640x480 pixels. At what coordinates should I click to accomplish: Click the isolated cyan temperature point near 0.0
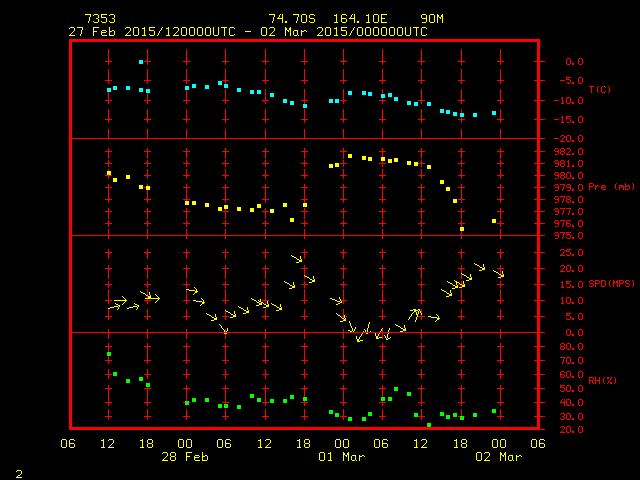[x=141, y=62]
